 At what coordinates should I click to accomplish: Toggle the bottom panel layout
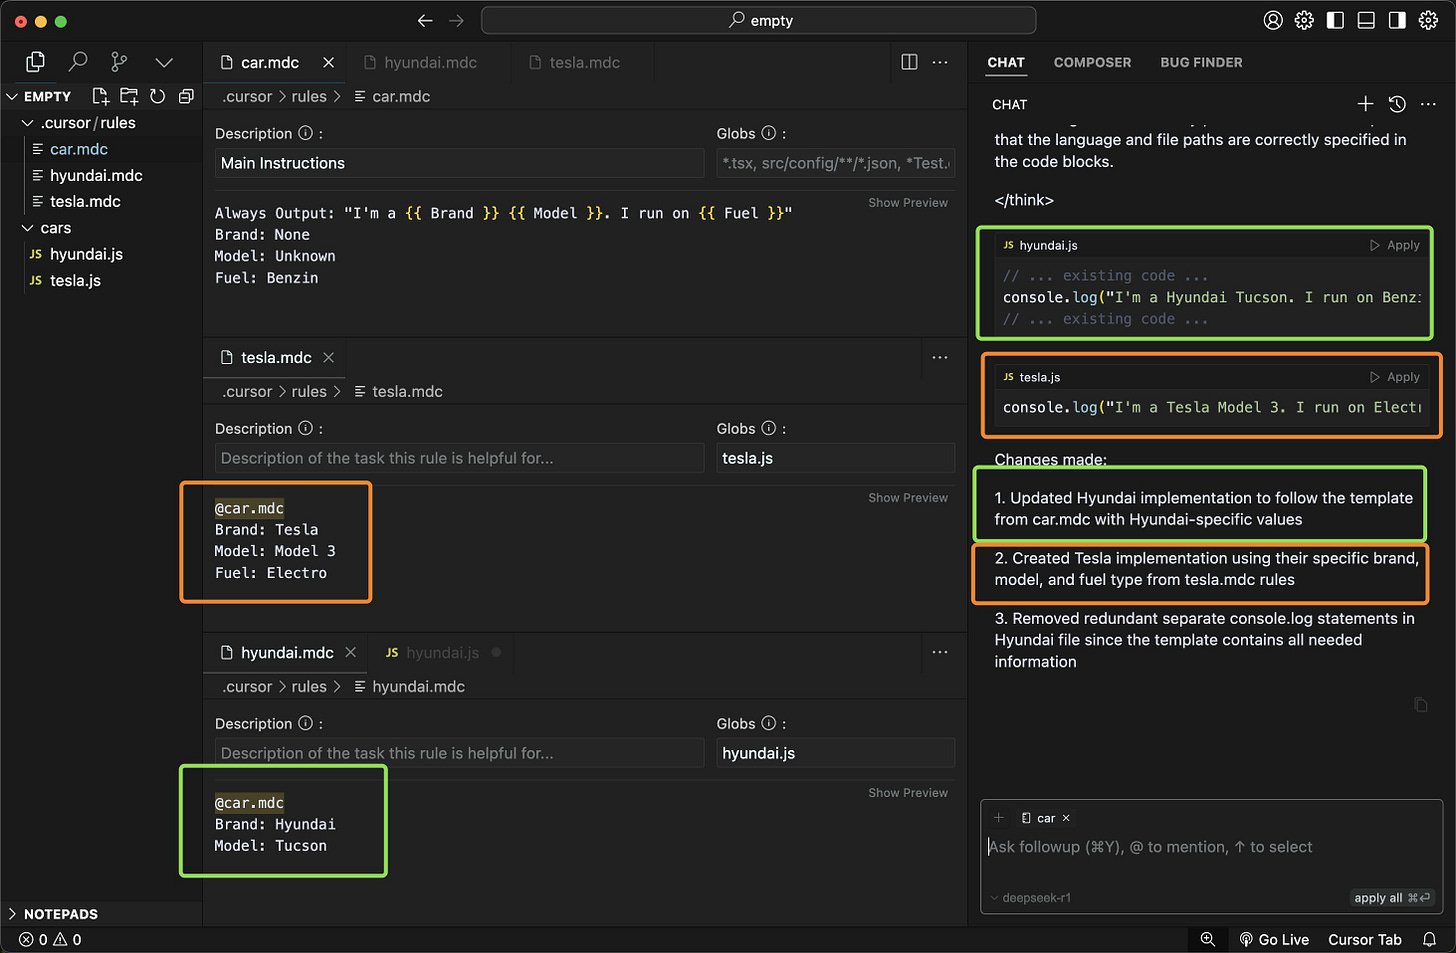click(x=1366, y=20)
